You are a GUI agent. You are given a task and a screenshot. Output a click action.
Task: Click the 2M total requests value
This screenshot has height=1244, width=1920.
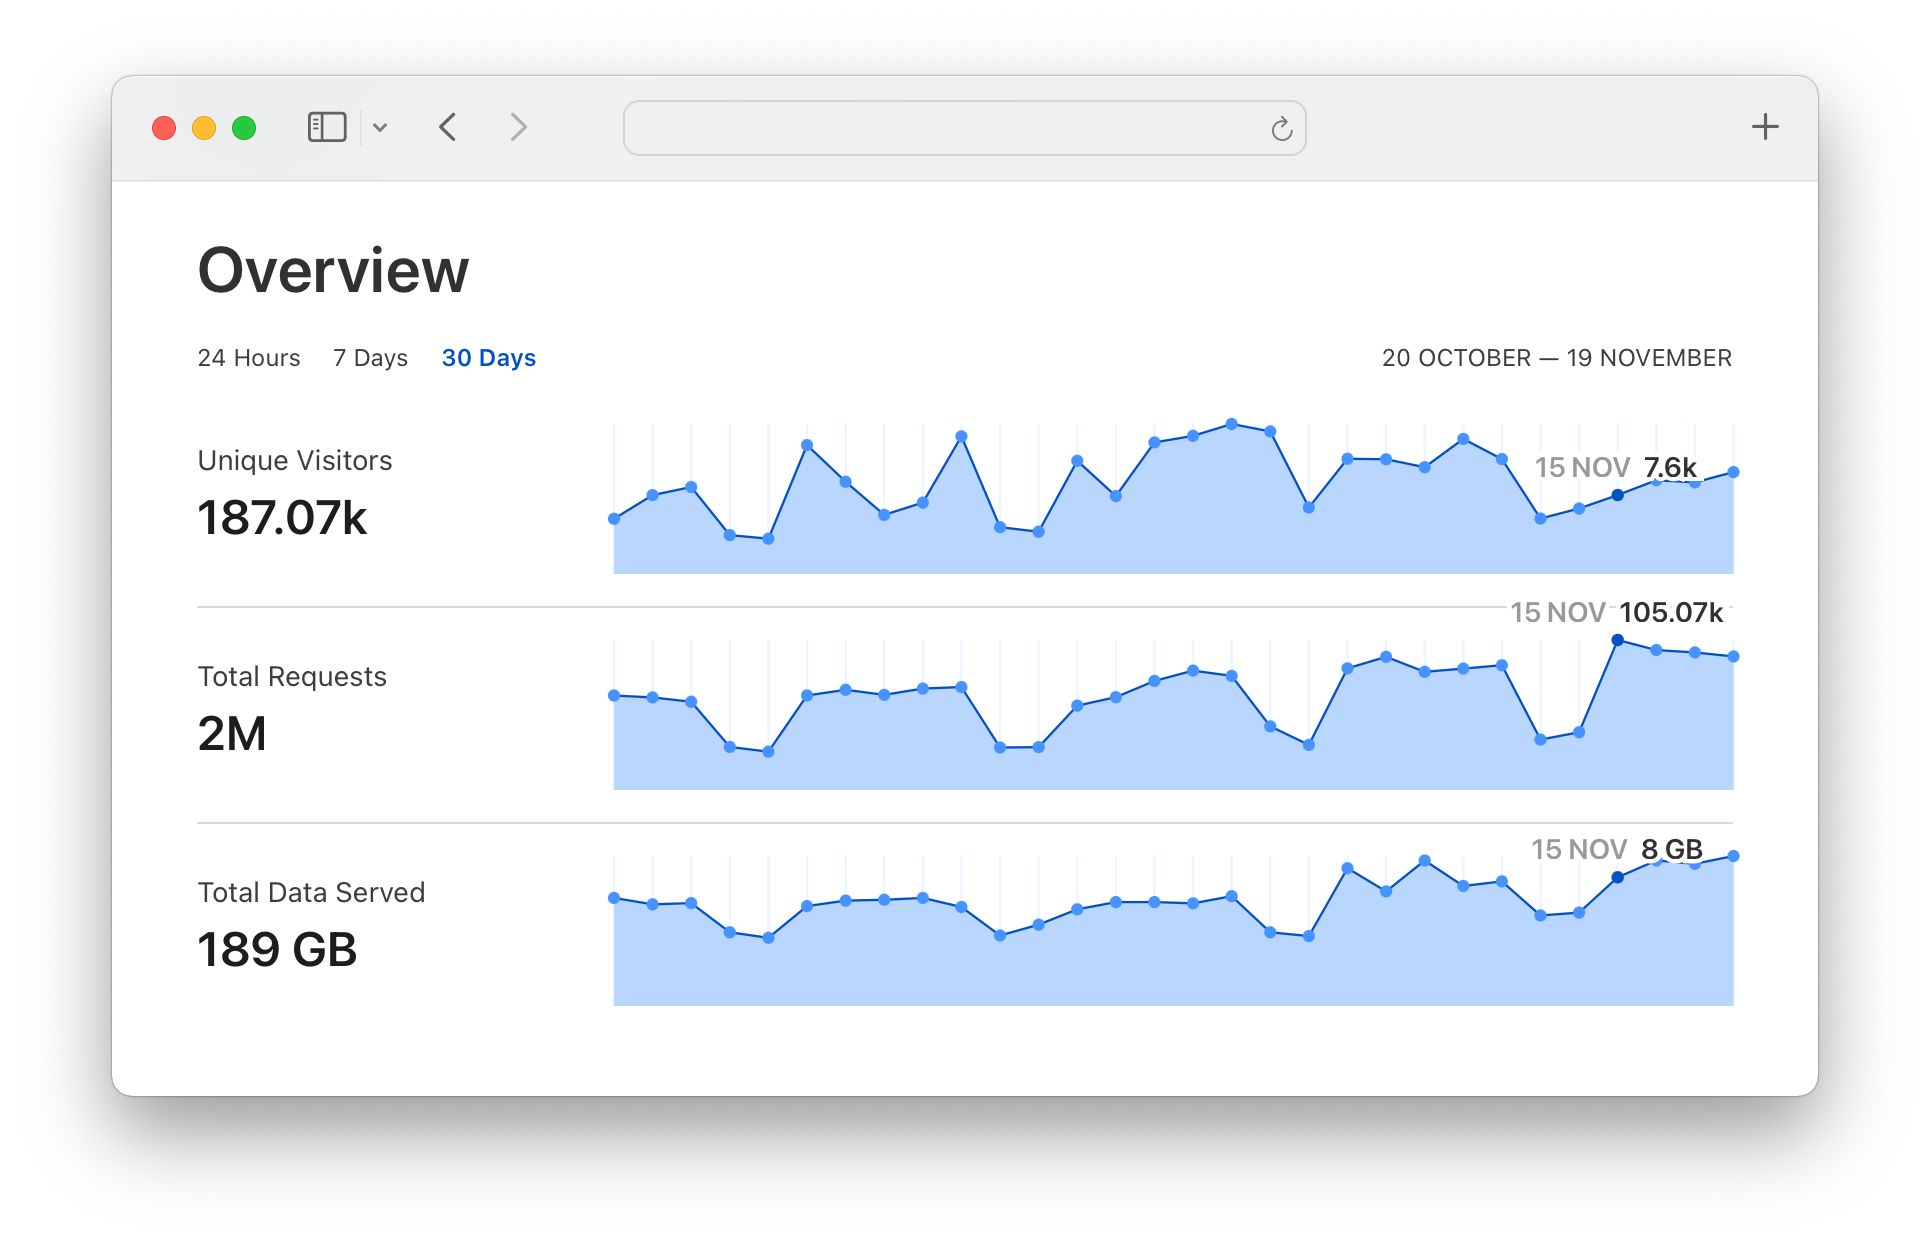[x=232, y=734]
